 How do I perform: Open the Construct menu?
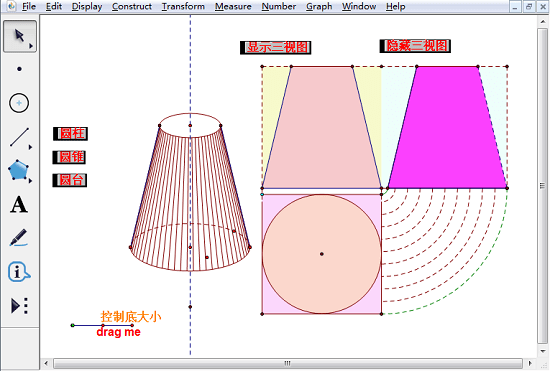132,6
